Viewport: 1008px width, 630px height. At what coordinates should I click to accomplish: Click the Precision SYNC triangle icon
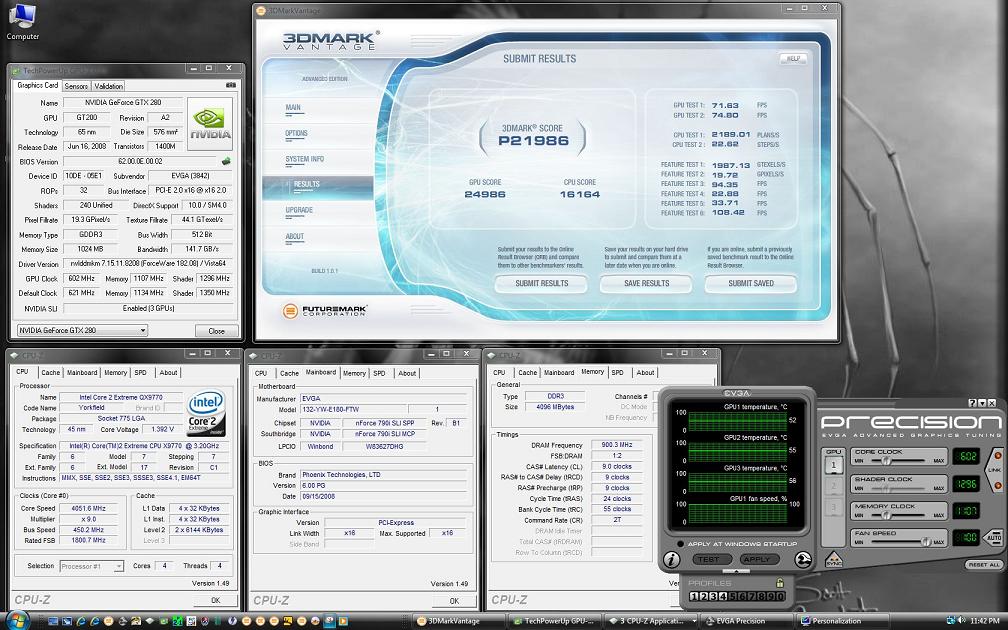click(x=834, y=559)
